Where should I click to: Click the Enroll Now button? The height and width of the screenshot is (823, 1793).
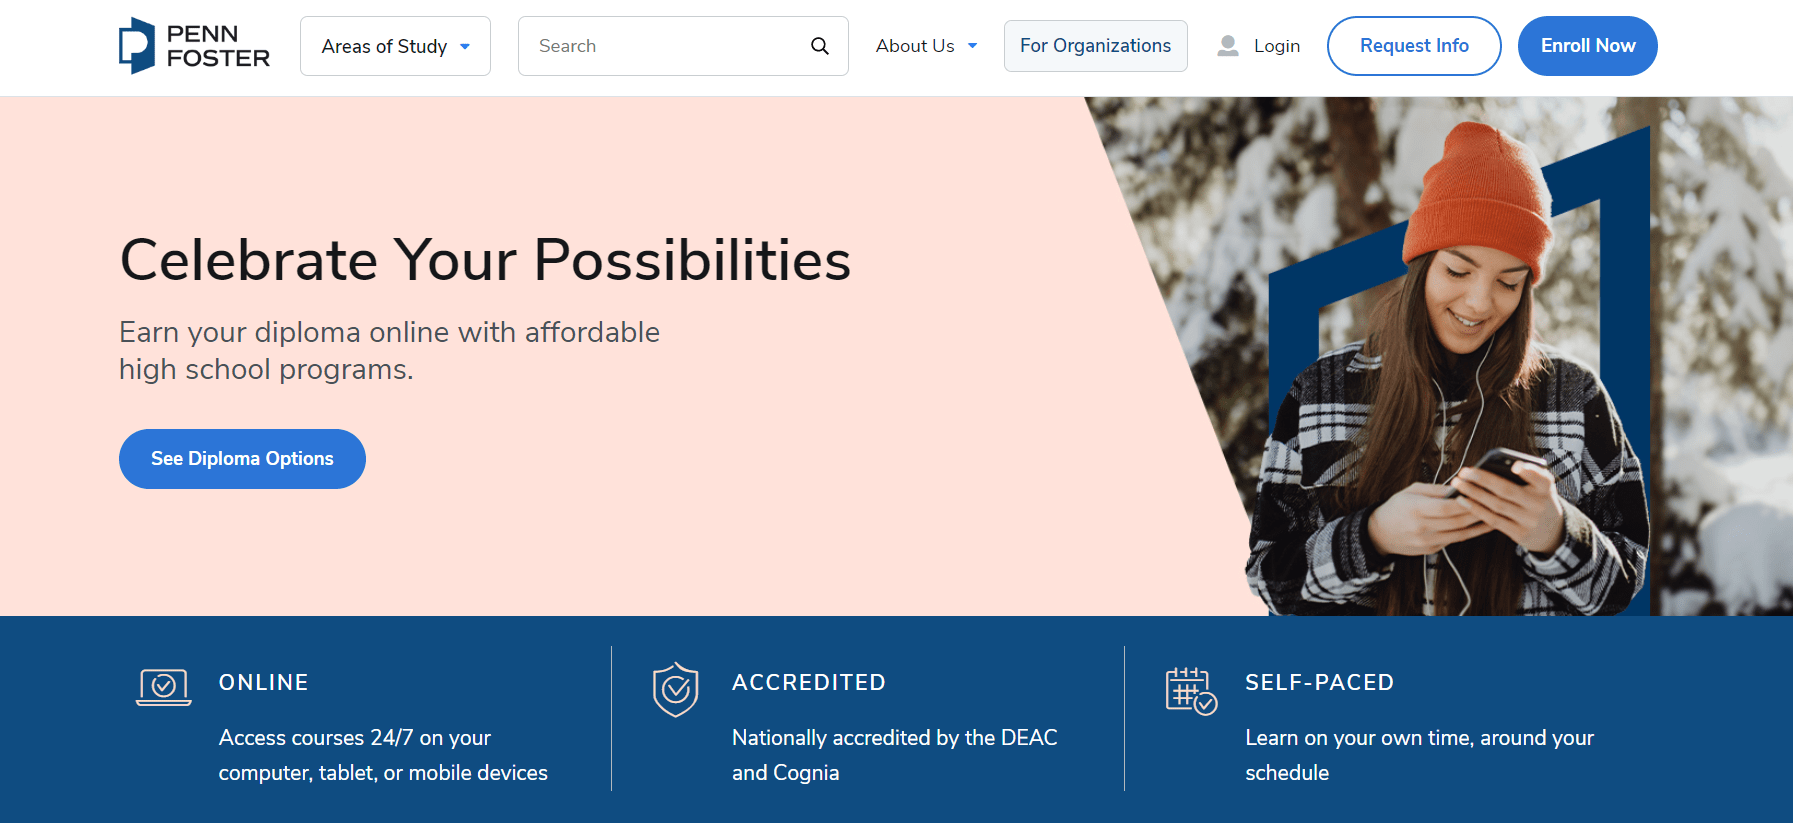point(1588,46)
